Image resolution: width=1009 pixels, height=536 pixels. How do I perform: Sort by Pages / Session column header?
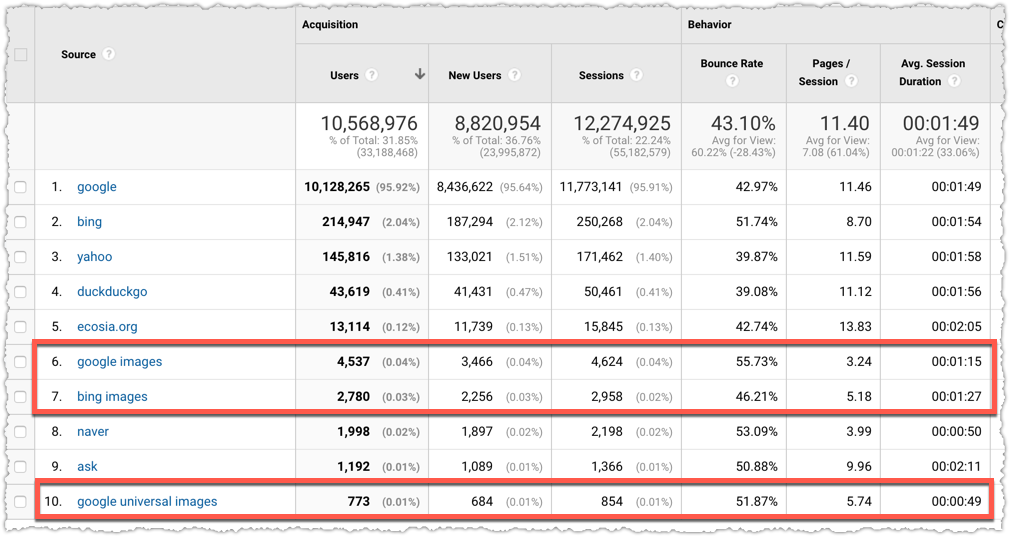point(824,72)
